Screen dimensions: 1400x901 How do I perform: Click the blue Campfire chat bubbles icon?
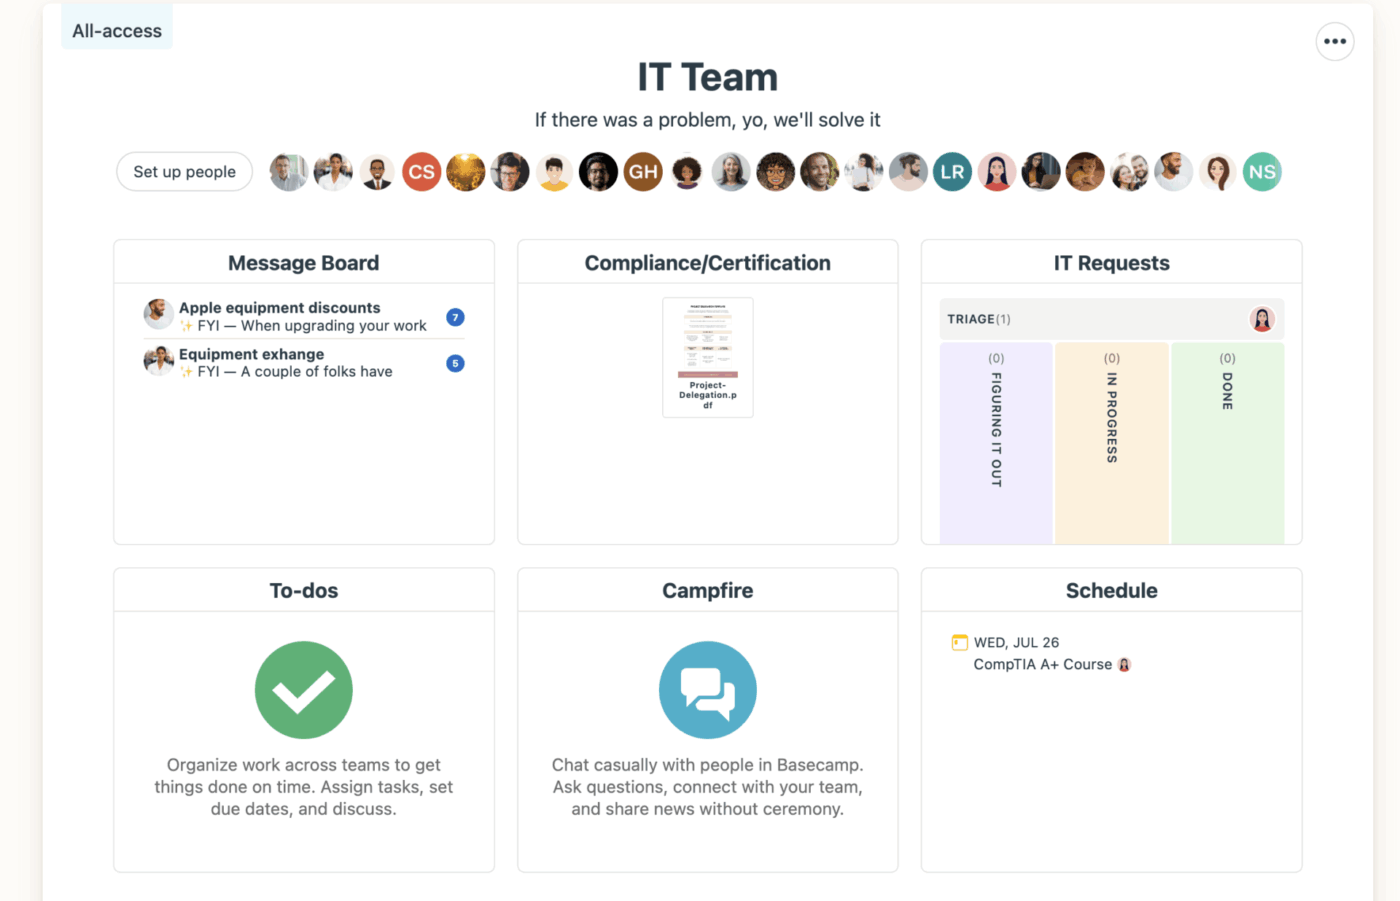click(707, 690)
